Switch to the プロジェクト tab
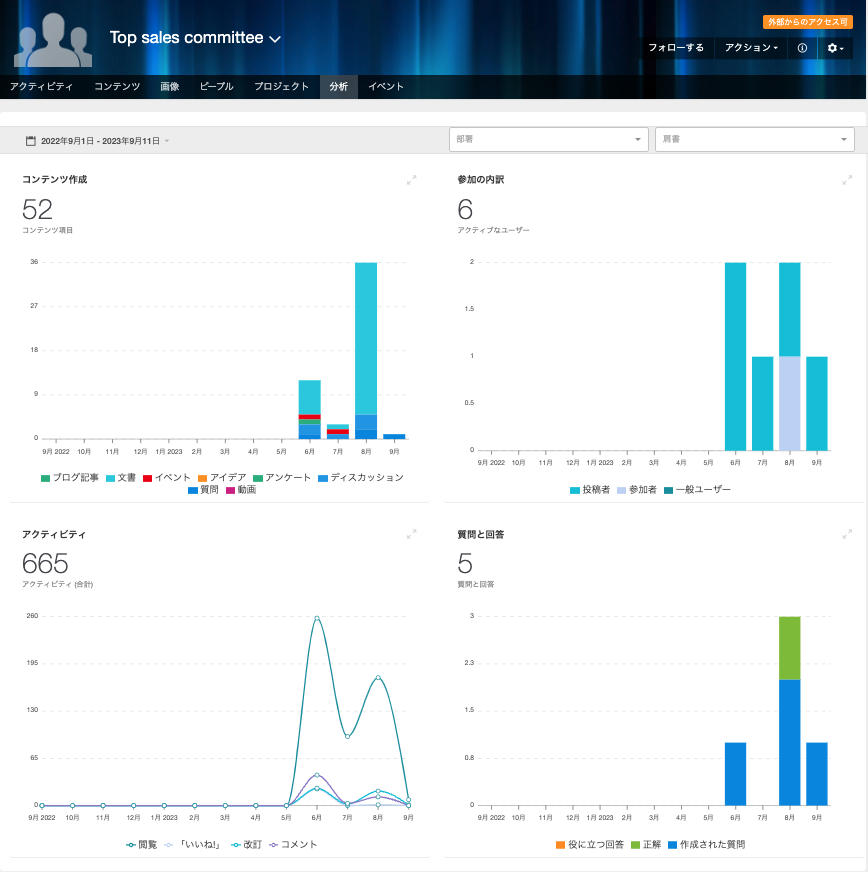The height and width of the screenshot is (872, 868). point(281,87)
